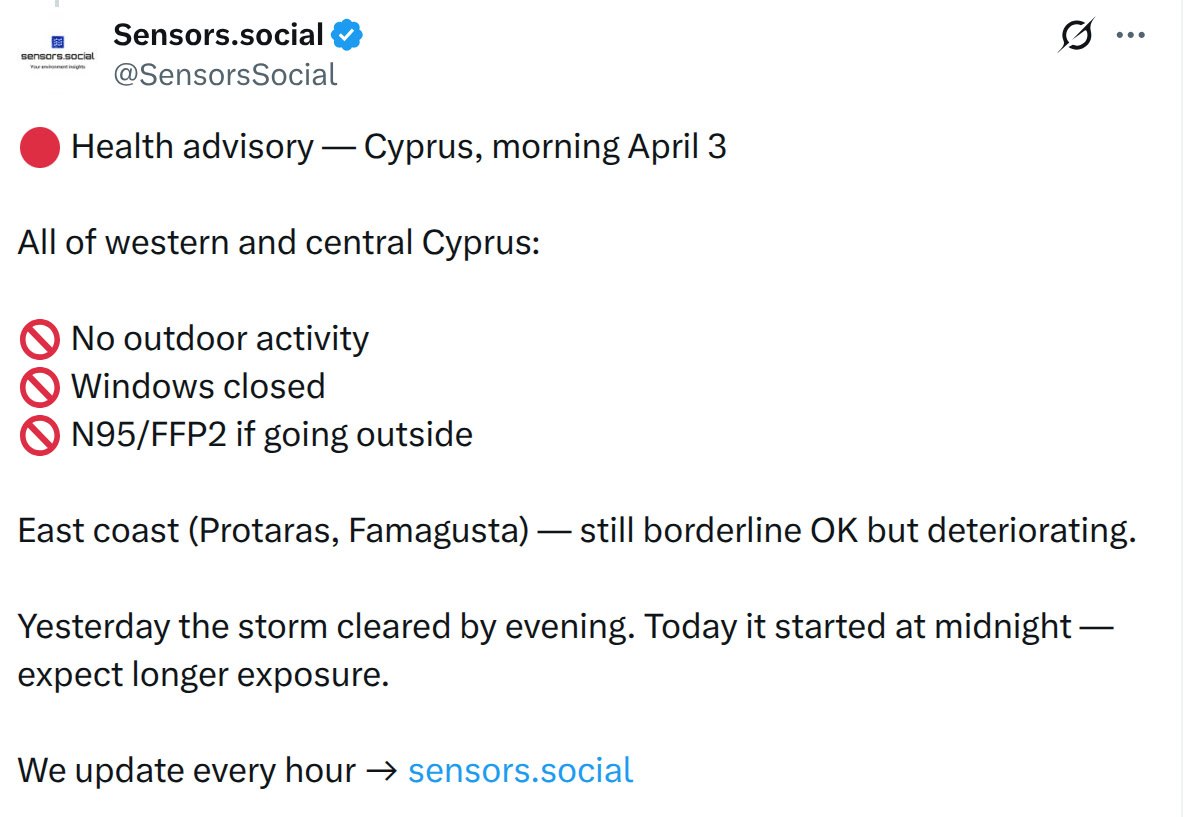Click the 'We update every hour' text
The height and width of the screenshot is (817, 1185).
(x=186, y=770)
